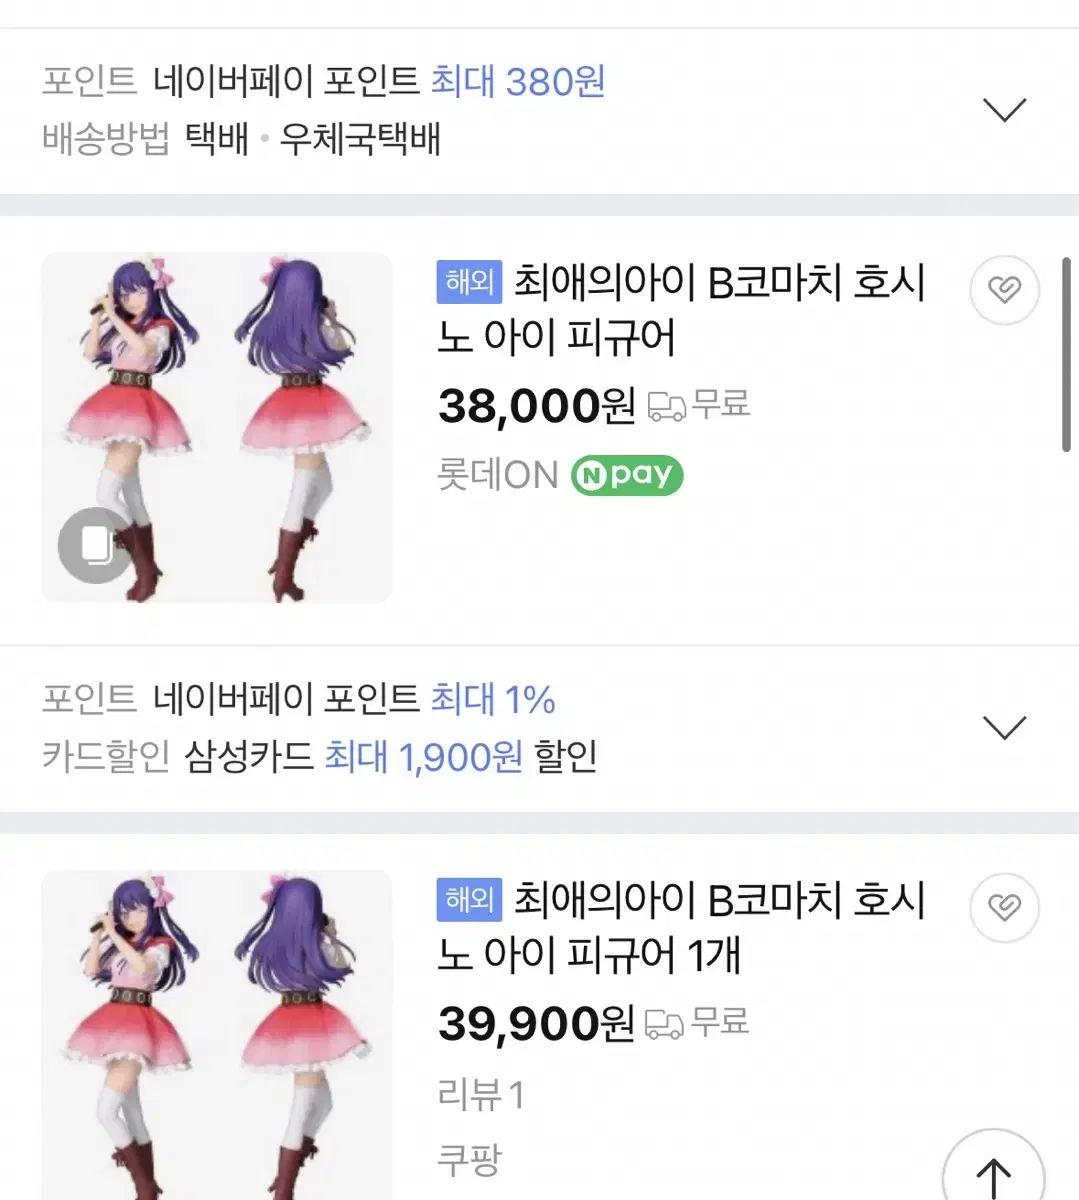Screen dimensions: 1079x1200
Task: Toggle wishlist heart for the 39,900원 figure
Action: click(1004, 907)
